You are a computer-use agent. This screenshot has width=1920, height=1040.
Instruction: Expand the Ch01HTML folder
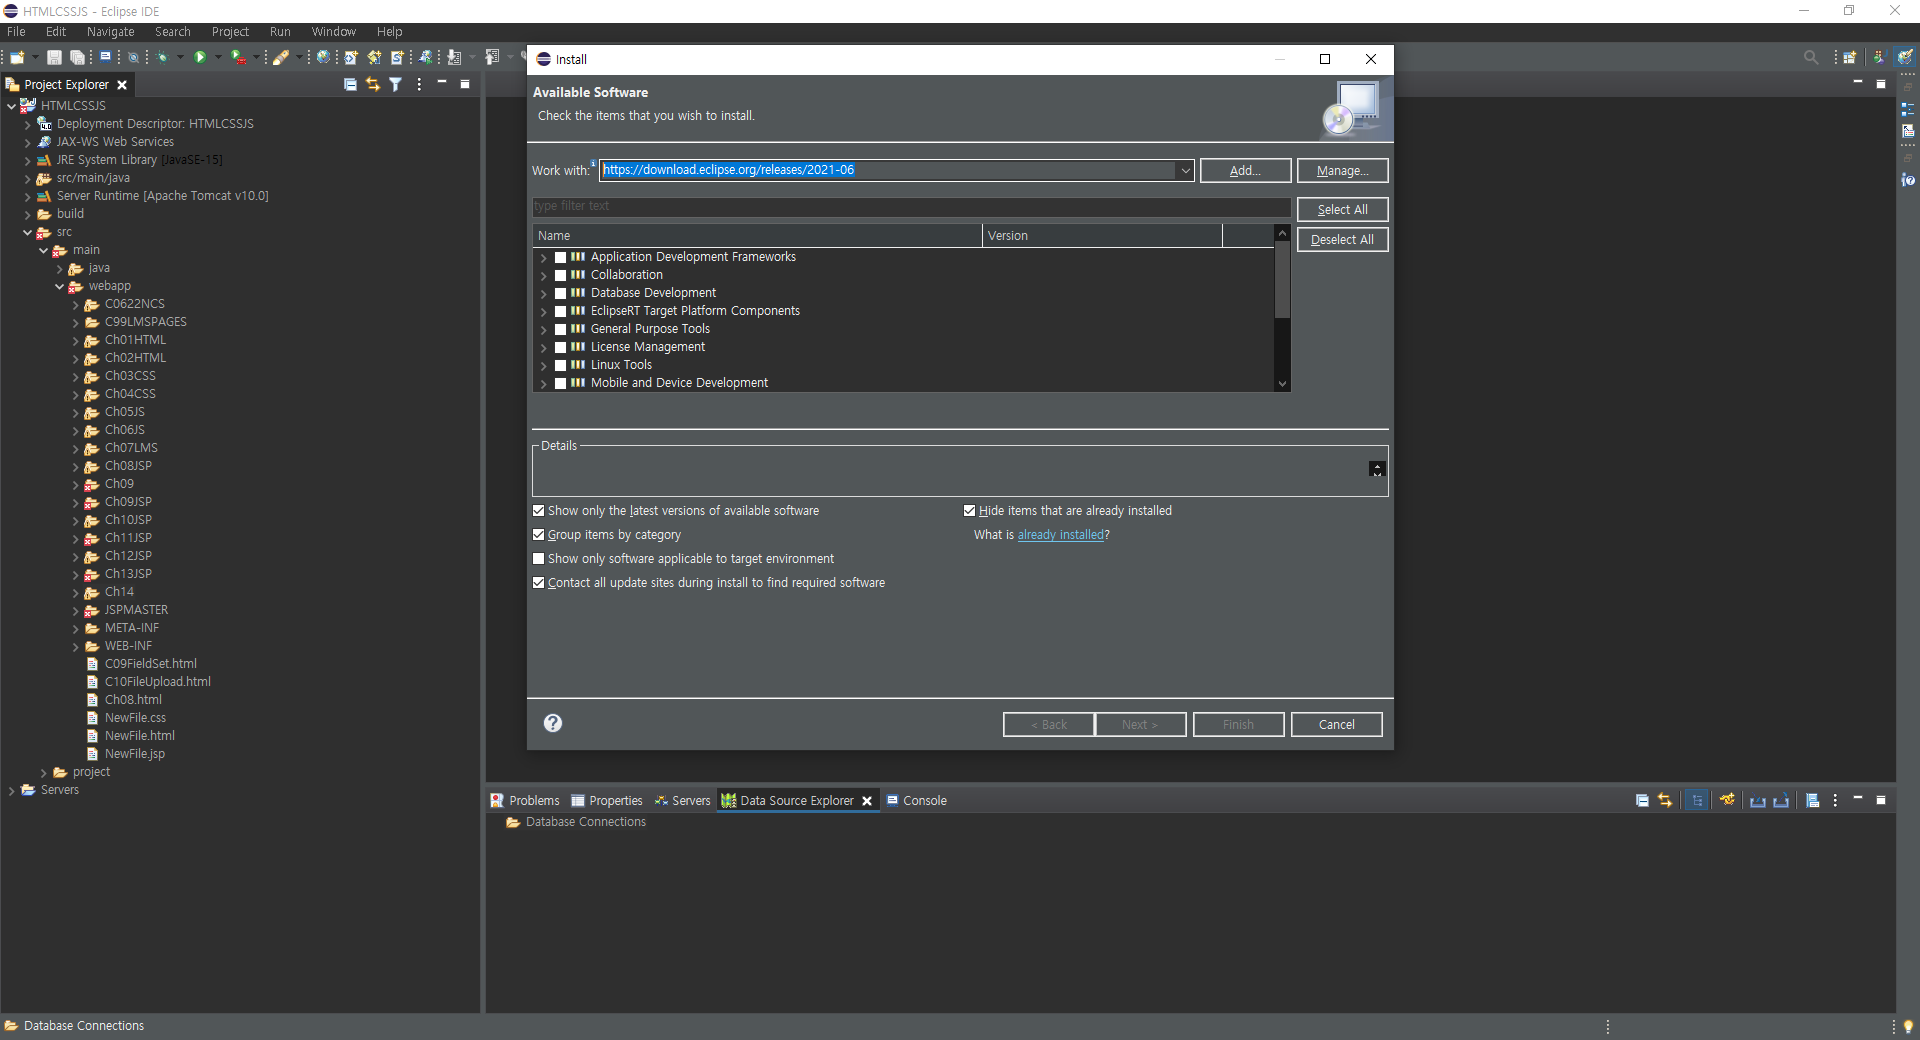(x=76, y=340)
